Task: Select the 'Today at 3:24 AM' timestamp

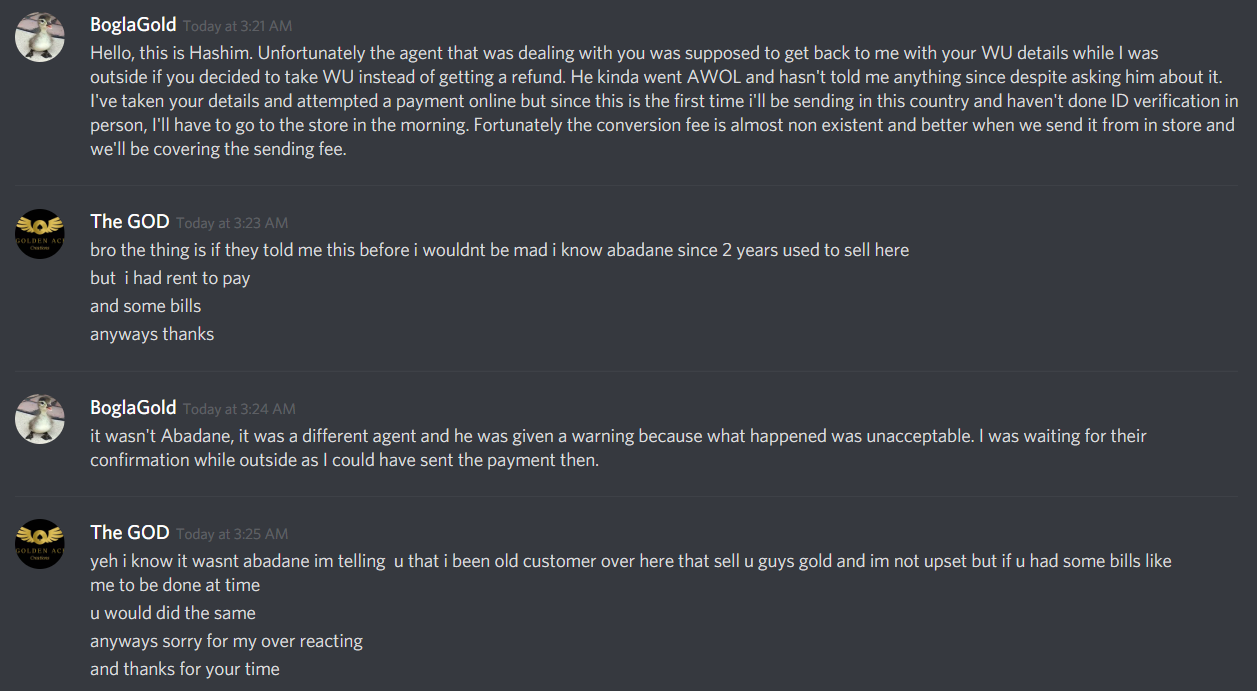Action: [239, 409]
